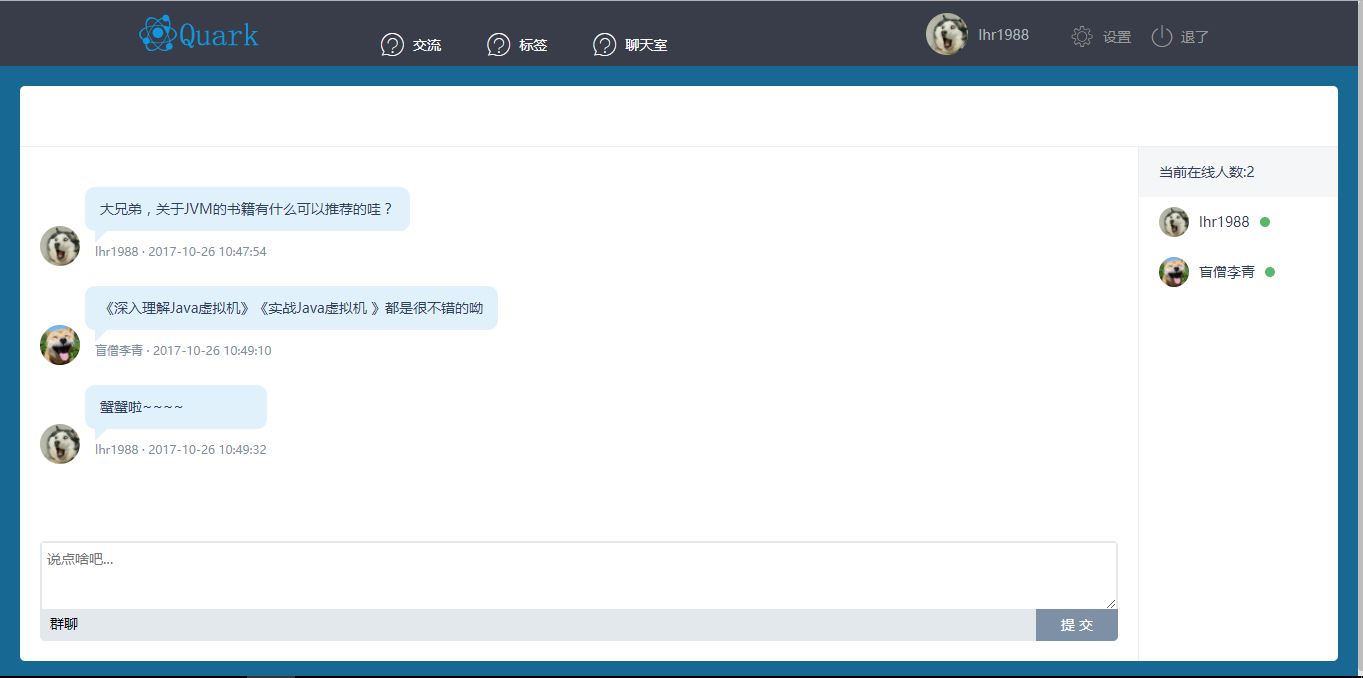Click the Quark atom logo icon
The height and width of the screenshot is (678, 1363).
point(157,34)
